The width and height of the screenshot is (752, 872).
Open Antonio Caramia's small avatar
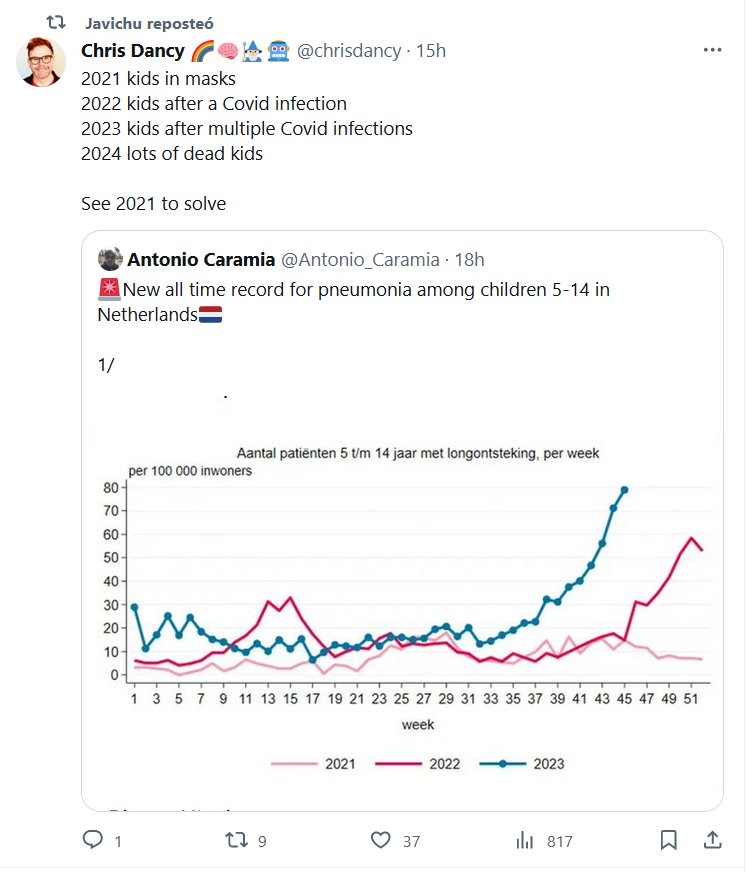click(x=110, y=260)
